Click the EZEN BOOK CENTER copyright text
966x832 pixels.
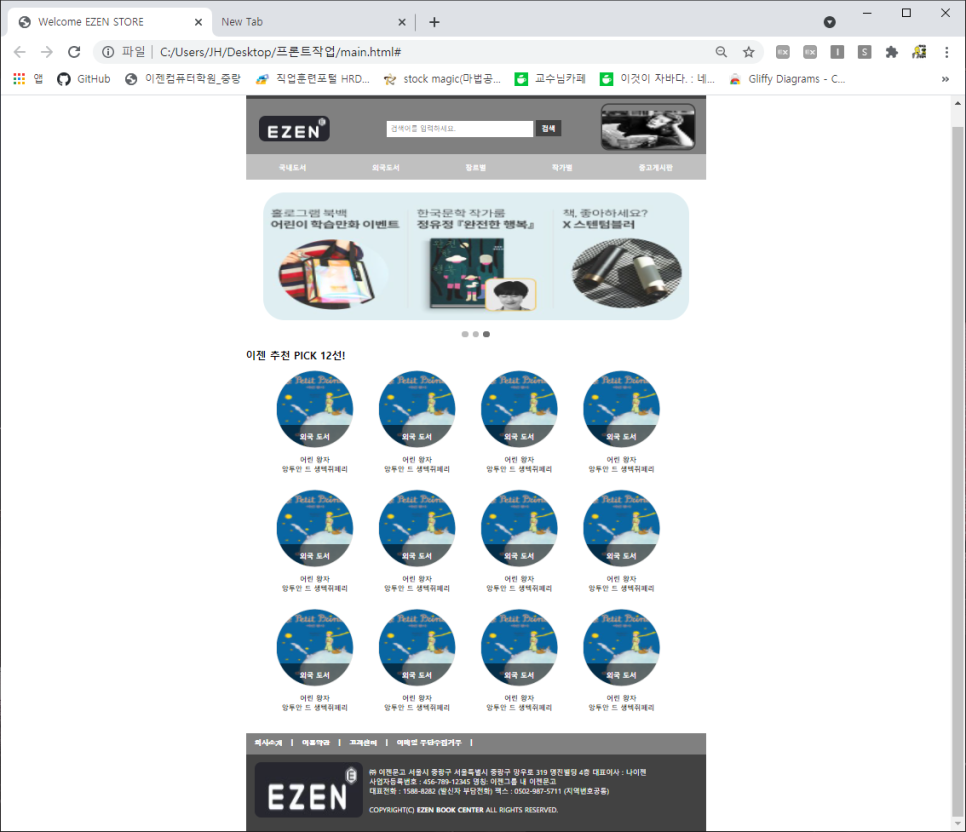(450, 810)
